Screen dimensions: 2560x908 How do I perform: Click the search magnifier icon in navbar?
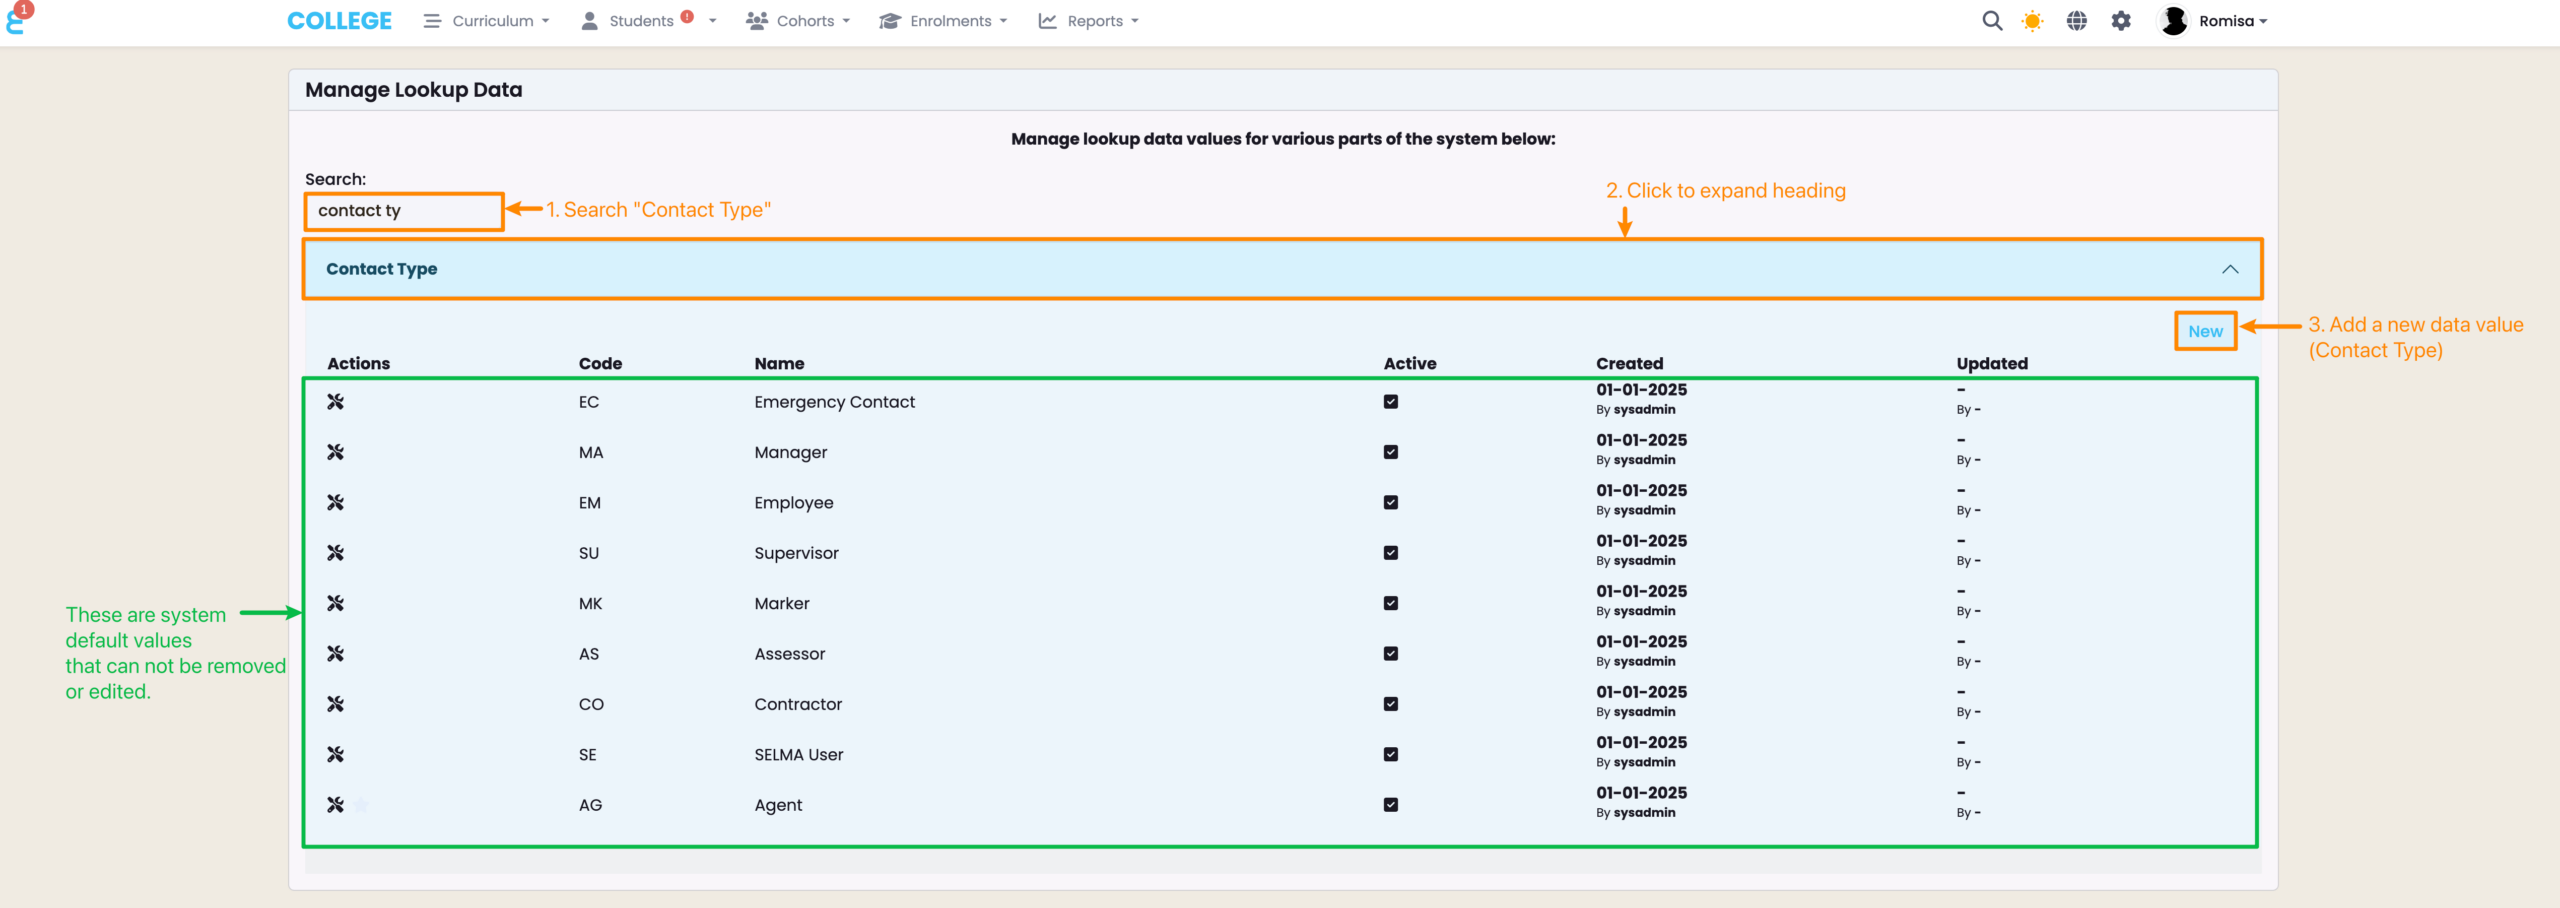click(1991, 21)
